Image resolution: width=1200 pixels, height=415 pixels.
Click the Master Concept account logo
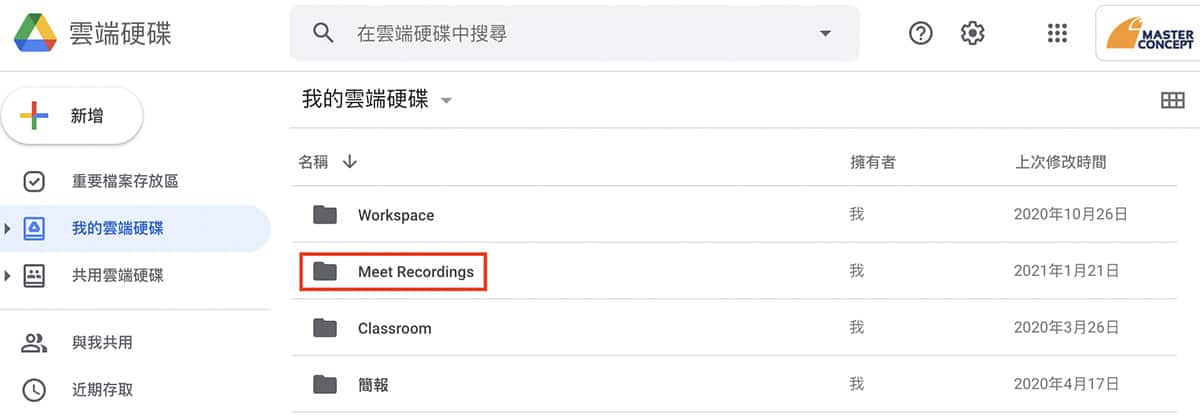point(1147,35)
